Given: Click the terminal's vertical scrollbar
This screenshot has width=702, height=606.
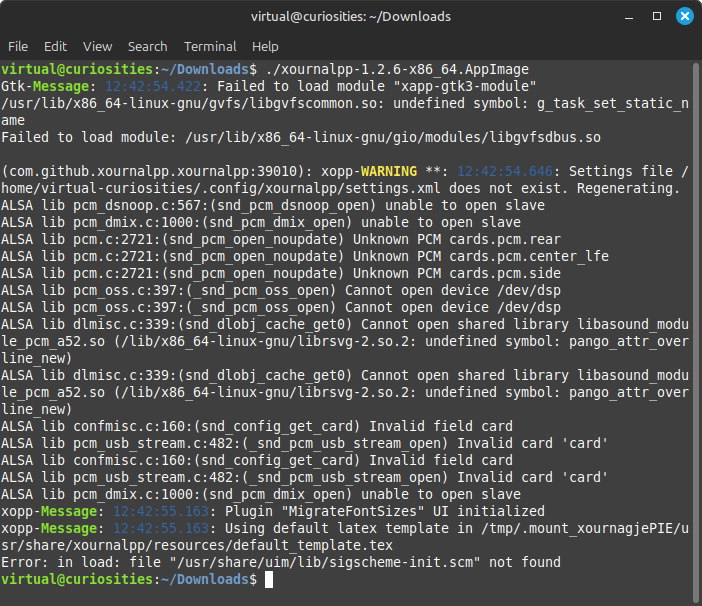Looking at the screenshot, I should 696,333.
